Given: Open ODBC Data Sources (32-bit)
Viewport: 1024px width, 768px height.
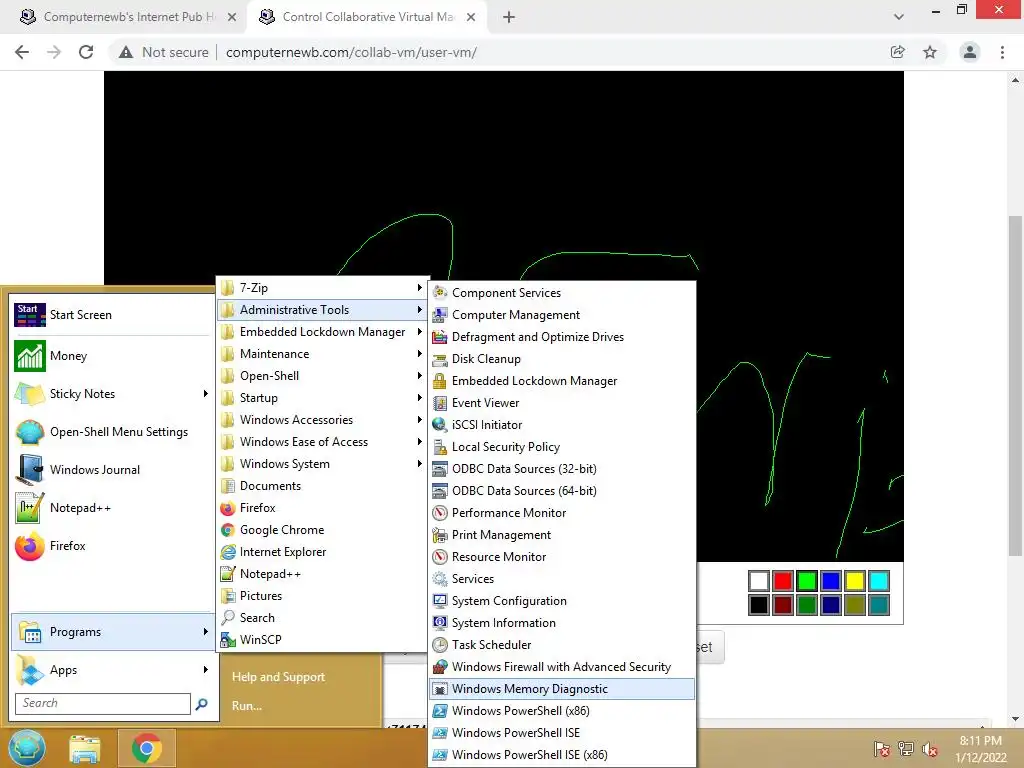Looking at the screenshot, I should click(562, 469).
